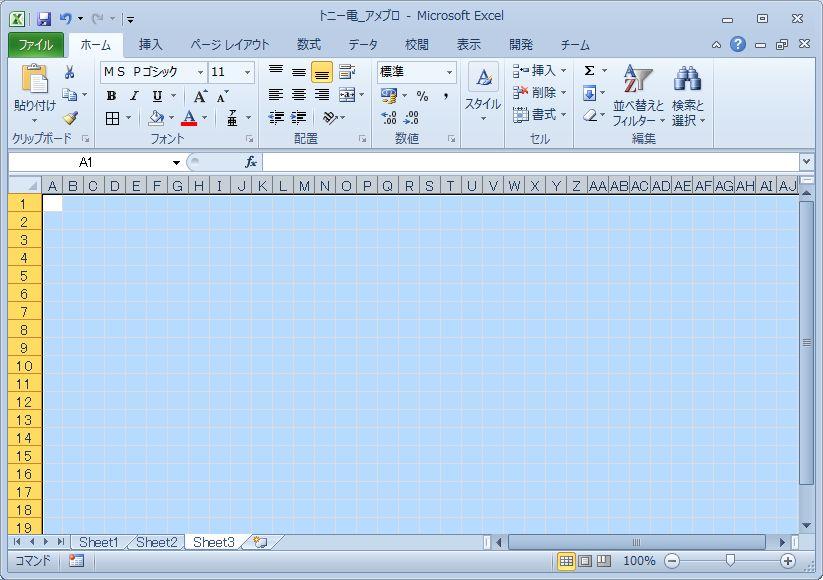This screenshot has width=823, height=580.
Task: Toggle italic formatting
Action: pos(133,96)
